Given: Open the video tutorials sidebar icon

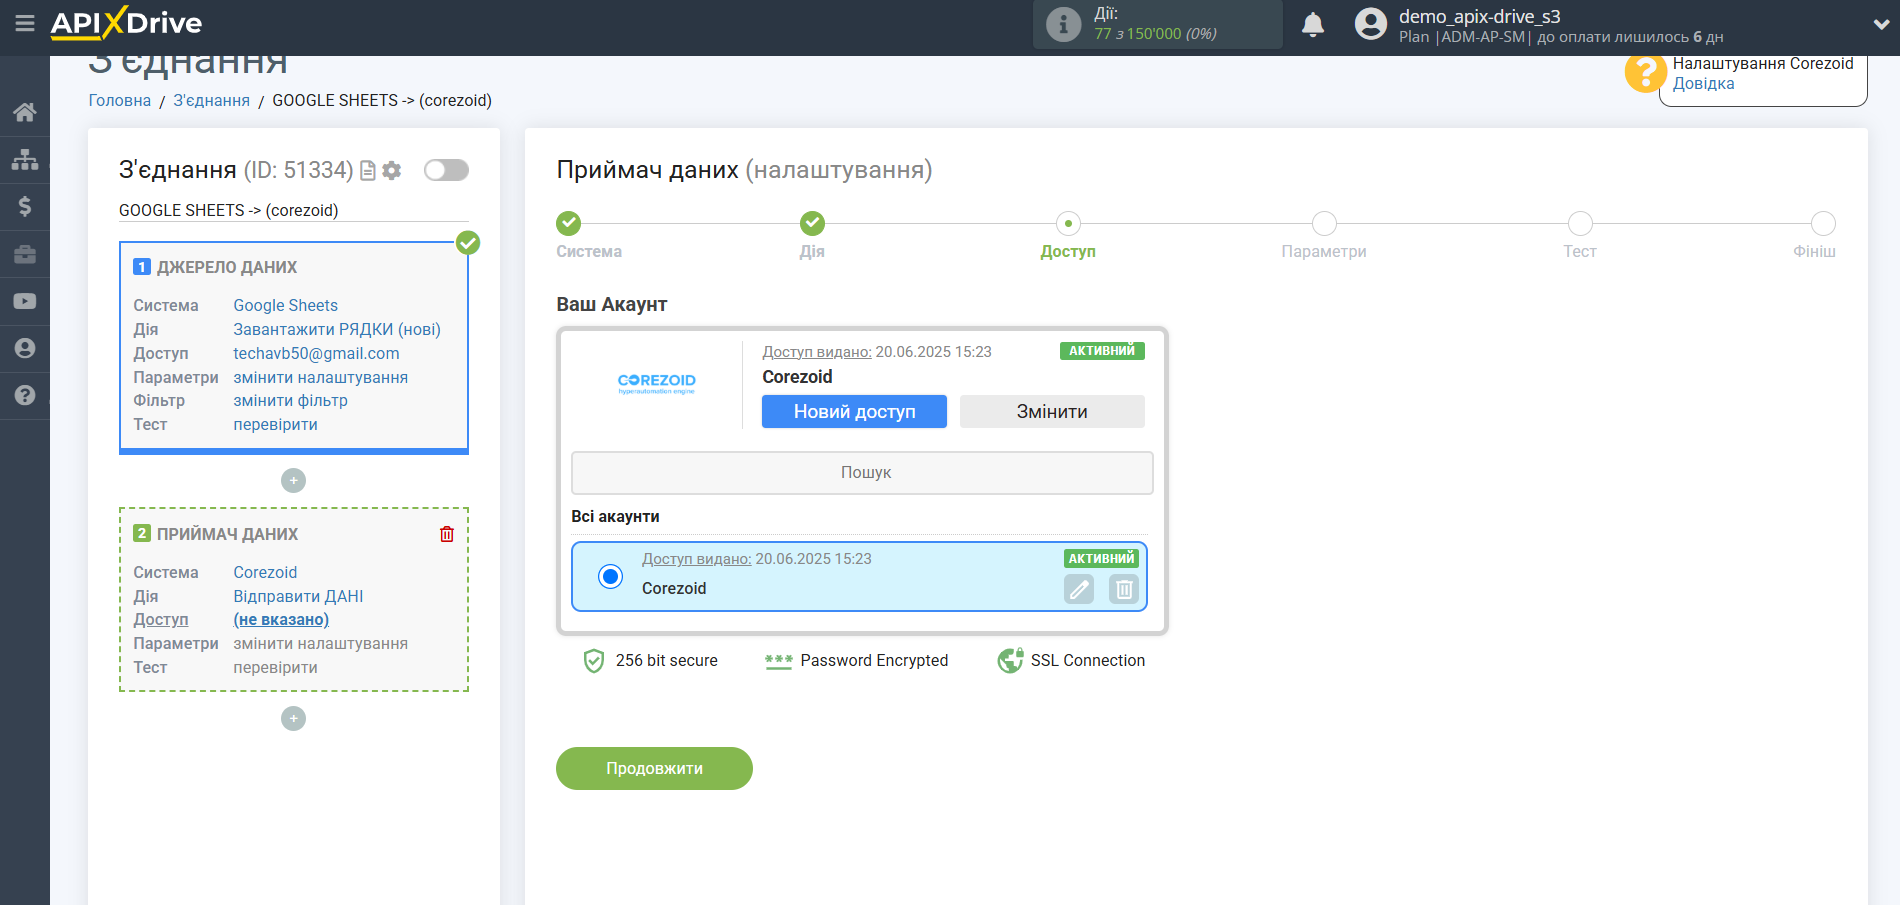Looking at the screenshot, I should 25,301.
